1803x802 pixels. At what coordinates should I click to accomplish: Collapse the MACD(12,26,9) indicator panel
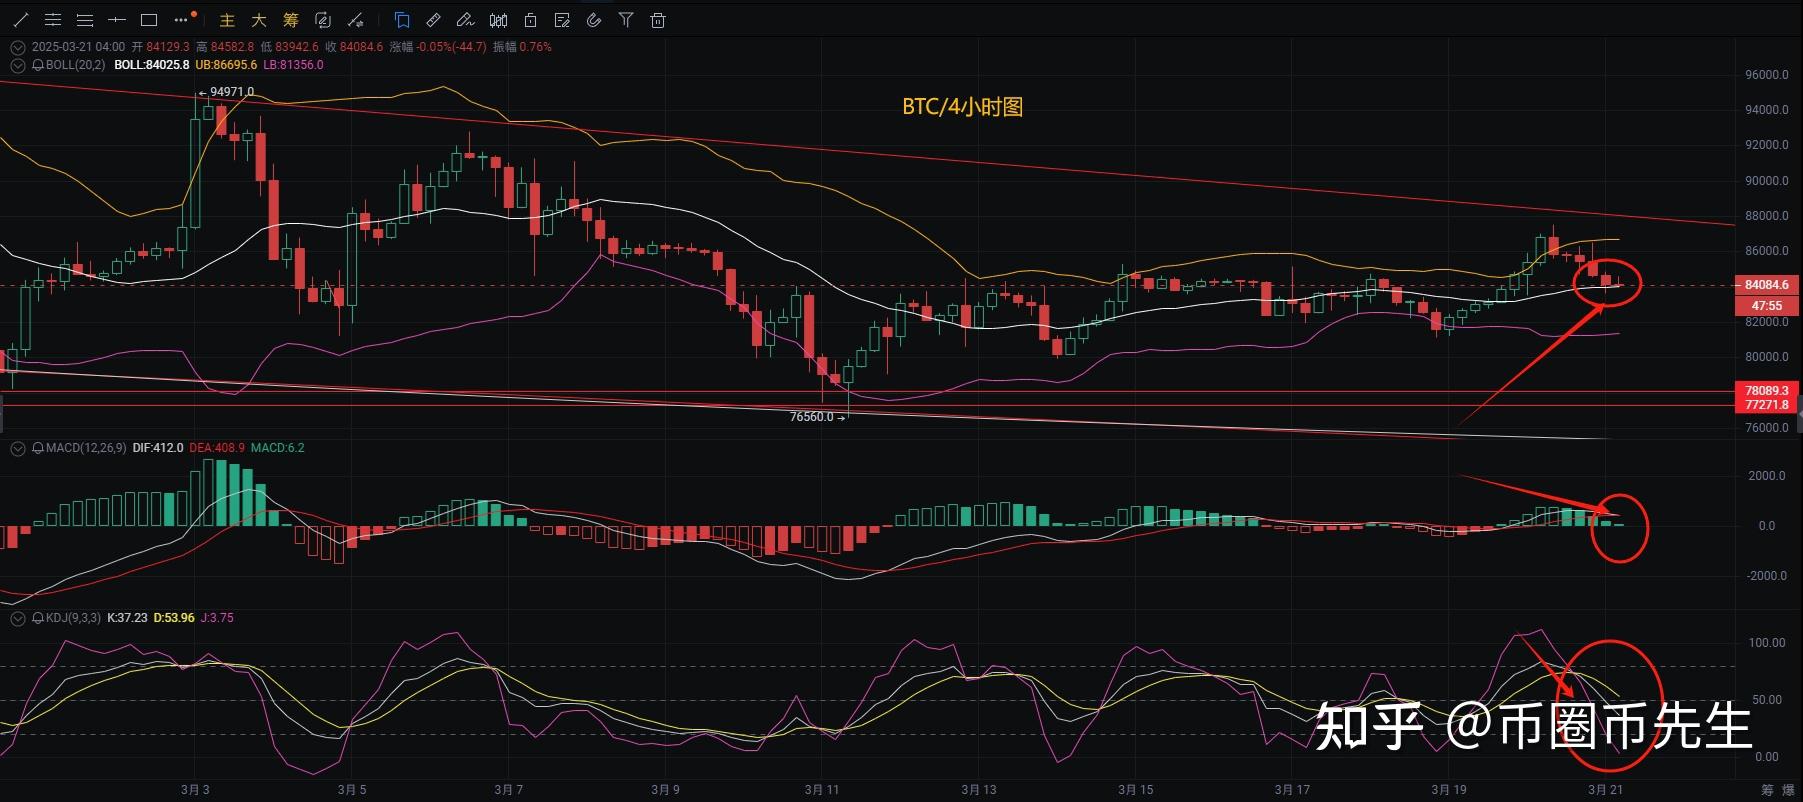pyautogui.click(x=17, y=449)
